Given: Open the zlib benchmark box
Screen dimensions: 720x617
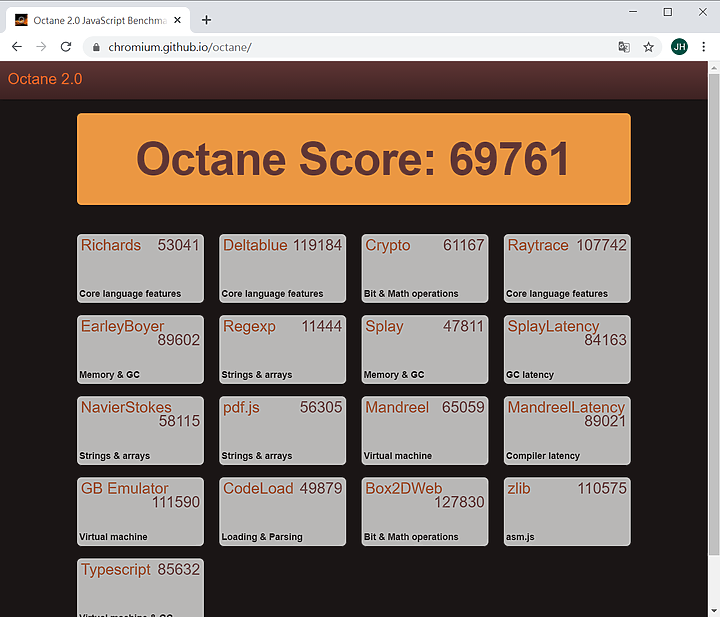Looking at the screenshot, I should pyautogui.click(x=567, y=511).
